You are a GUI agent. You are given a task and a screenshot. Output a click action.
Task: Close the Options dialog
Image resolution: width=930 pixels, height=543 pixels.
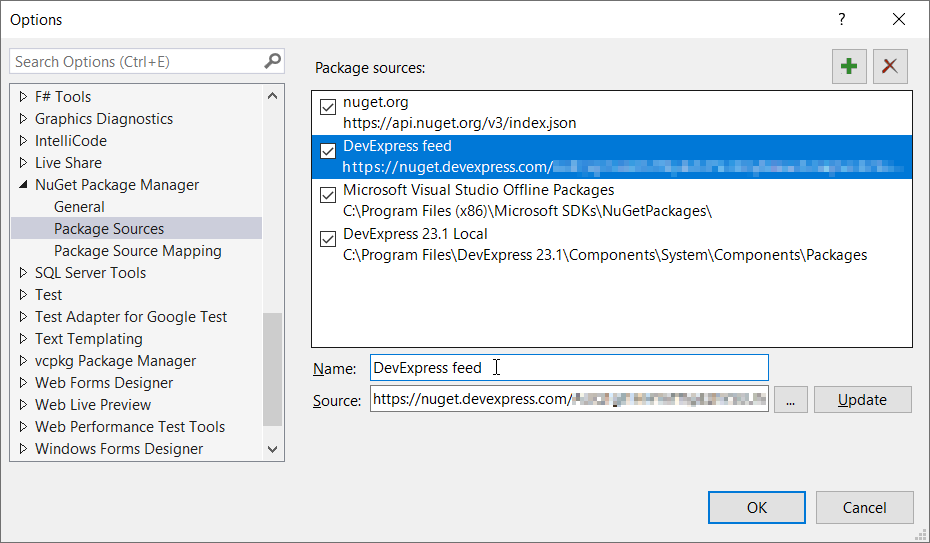click(899, 20)
